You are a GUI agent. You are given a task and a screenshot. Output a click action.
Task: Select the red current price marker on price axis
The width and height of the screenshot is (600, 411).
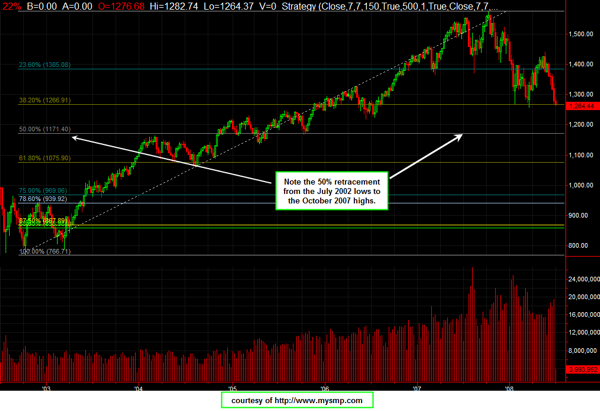click(578, 104)
